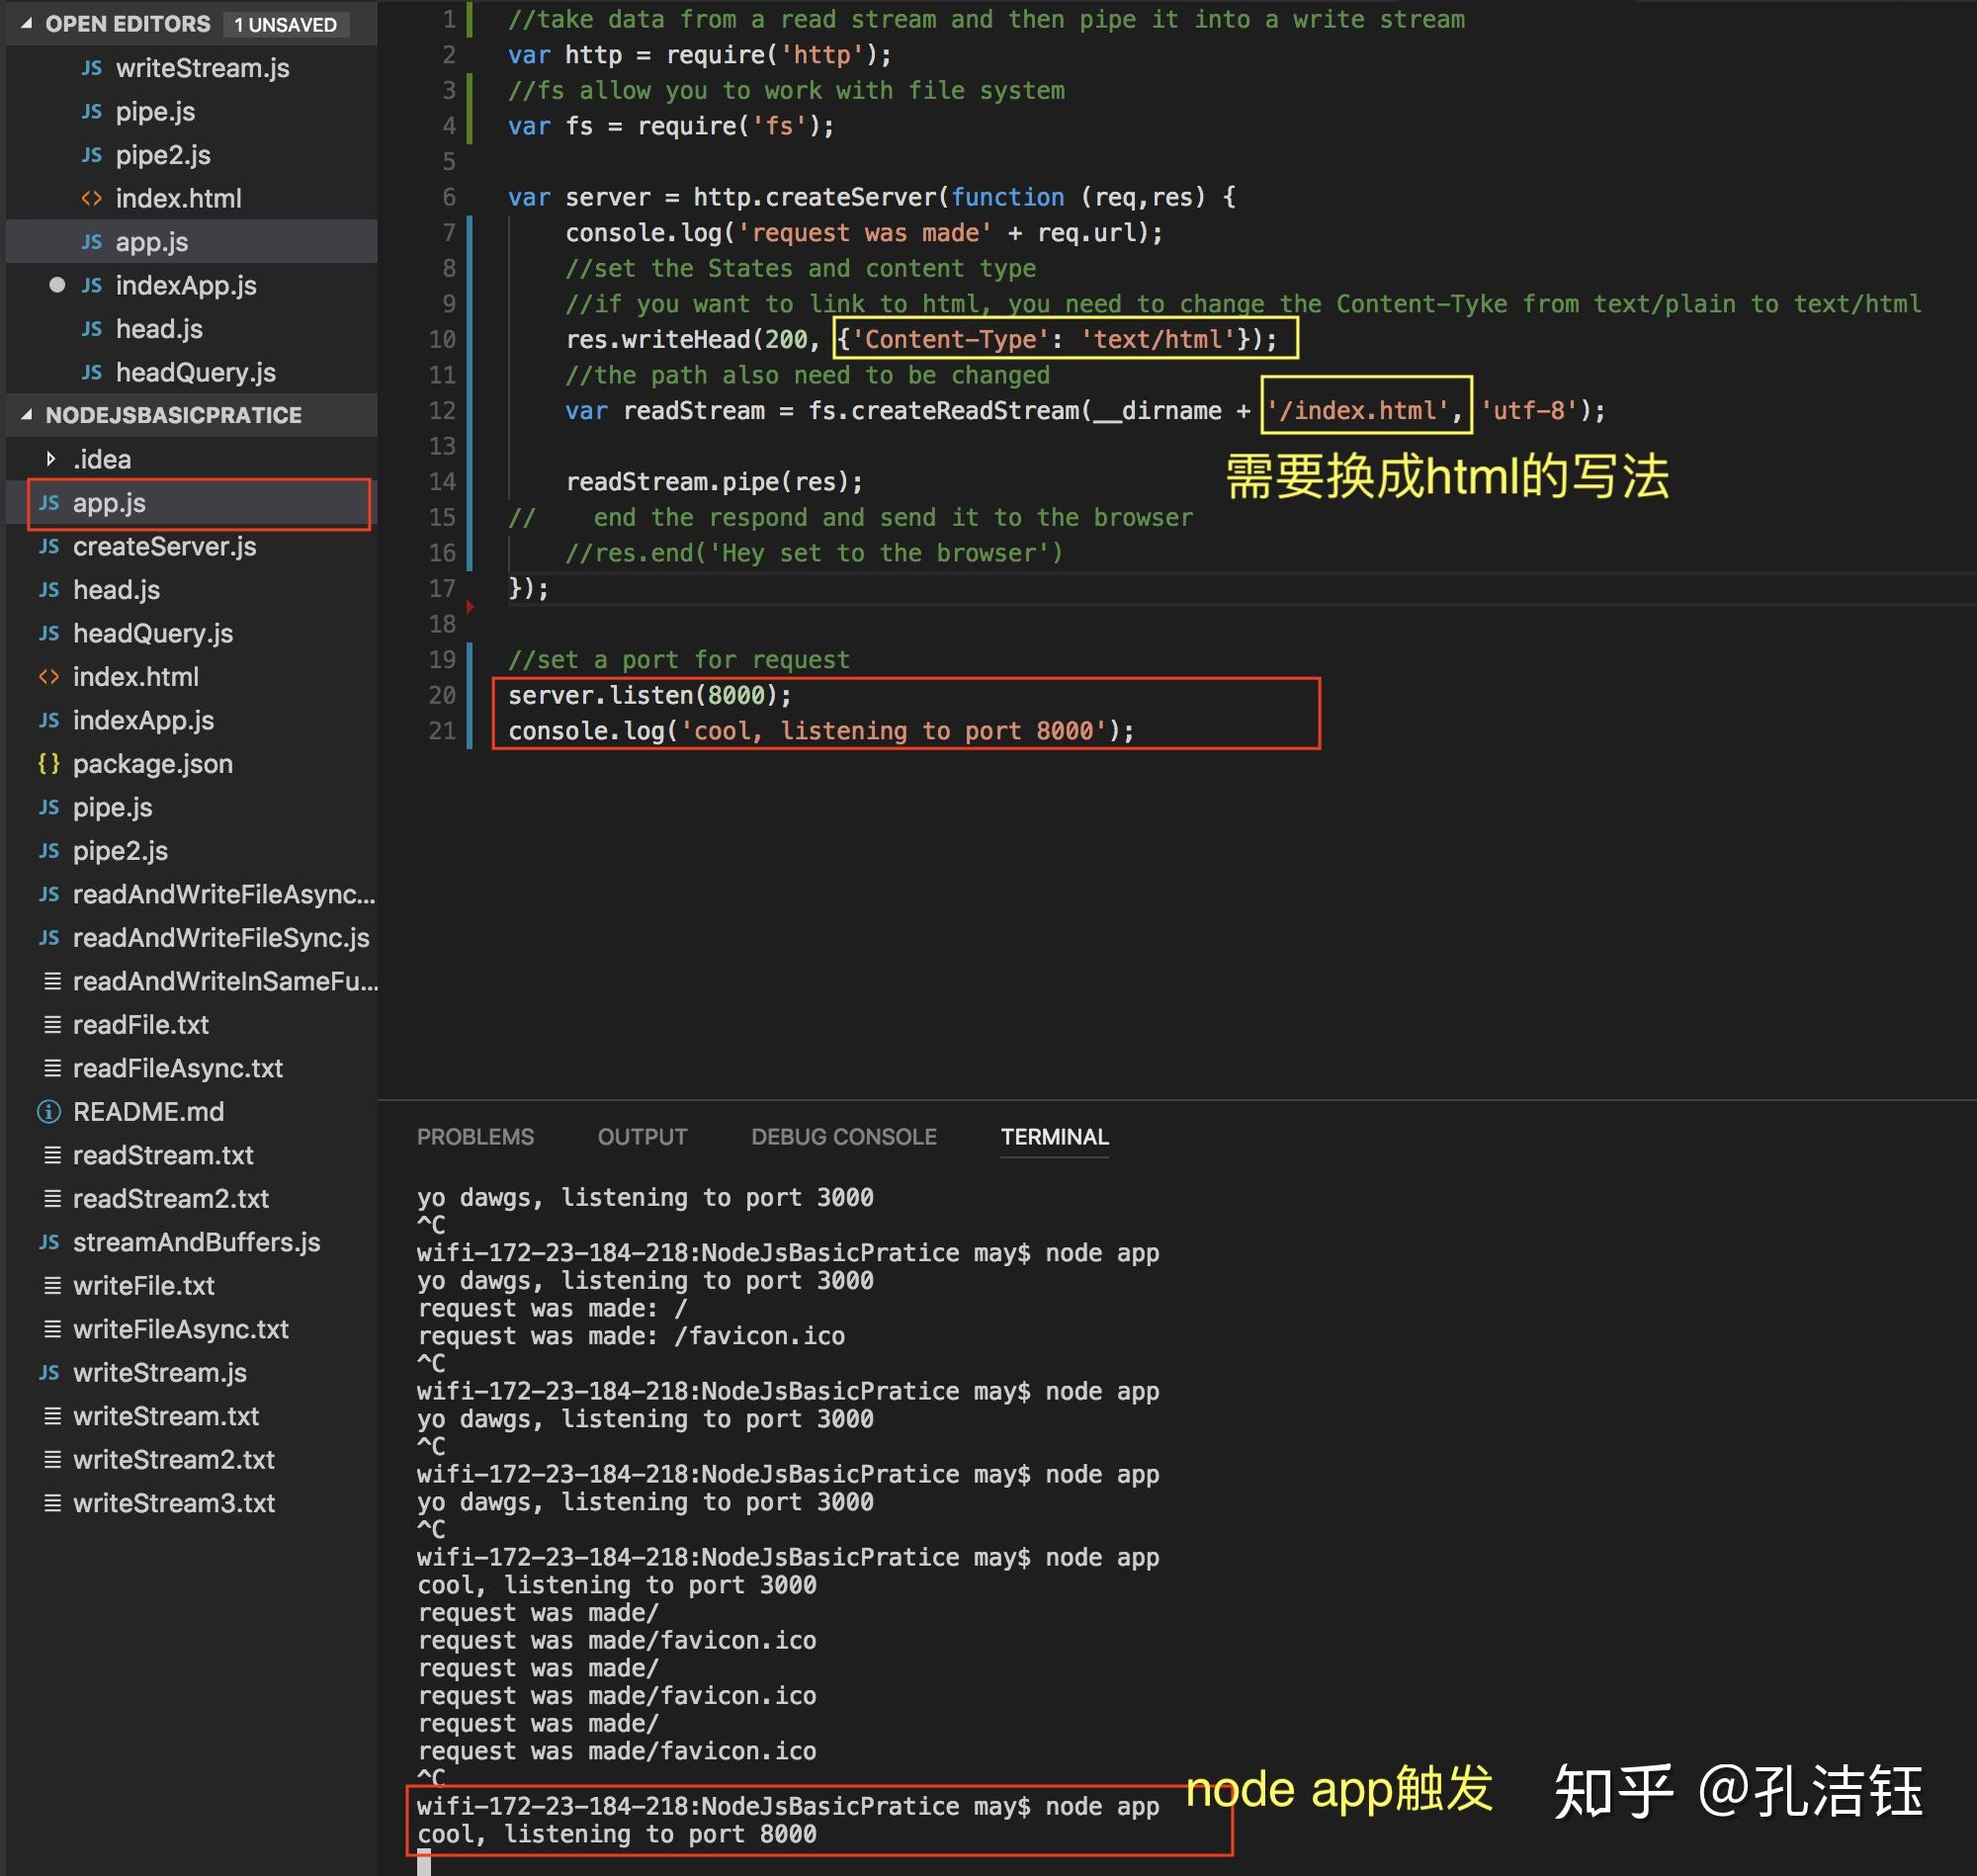1977x1876 pixels.
Task: Click readStream.pipe(res) on line 14
Action: [714, 482]
